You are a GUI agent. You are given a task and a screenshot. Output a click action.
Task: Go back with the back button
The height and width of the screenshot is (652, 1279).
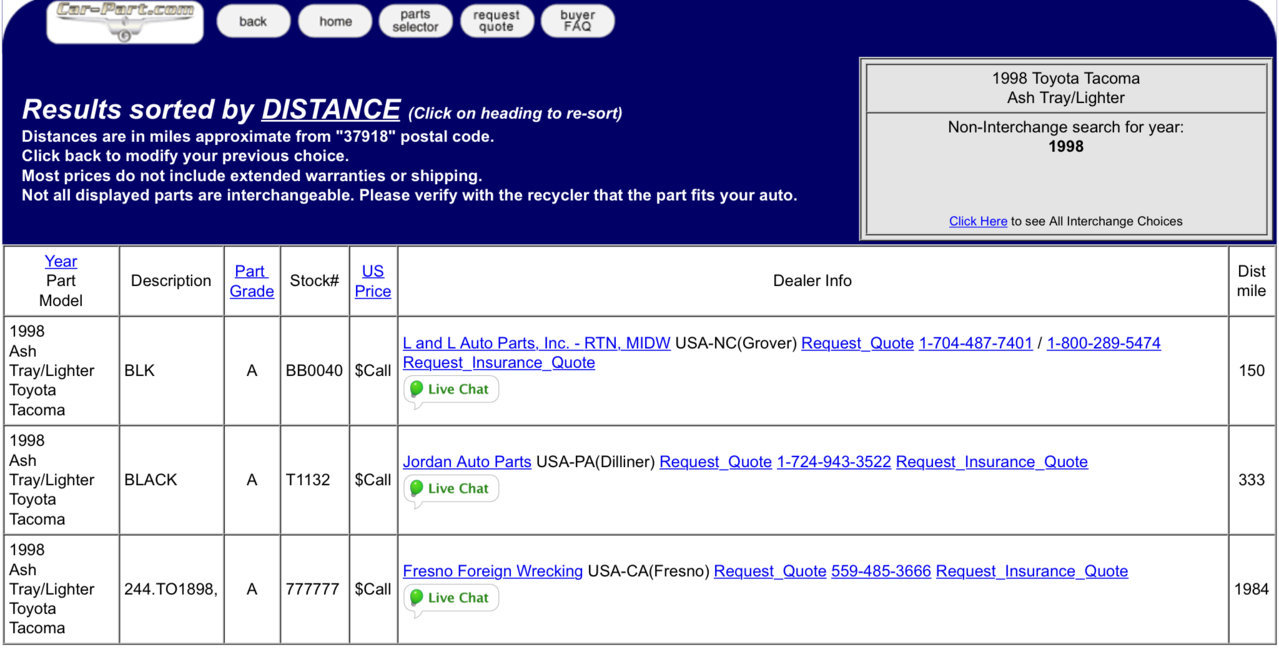click(x=253, y=21)
